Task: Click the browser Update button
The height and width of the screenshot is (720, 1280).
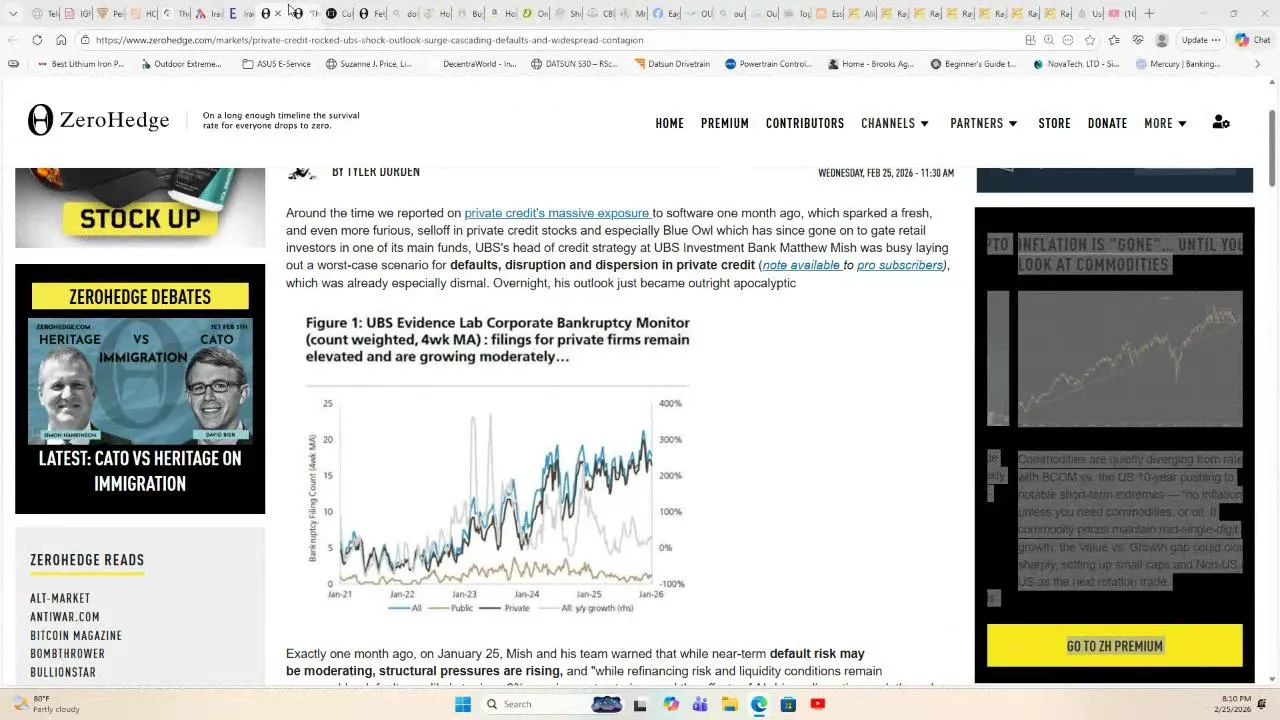Action: [1201, 40]
